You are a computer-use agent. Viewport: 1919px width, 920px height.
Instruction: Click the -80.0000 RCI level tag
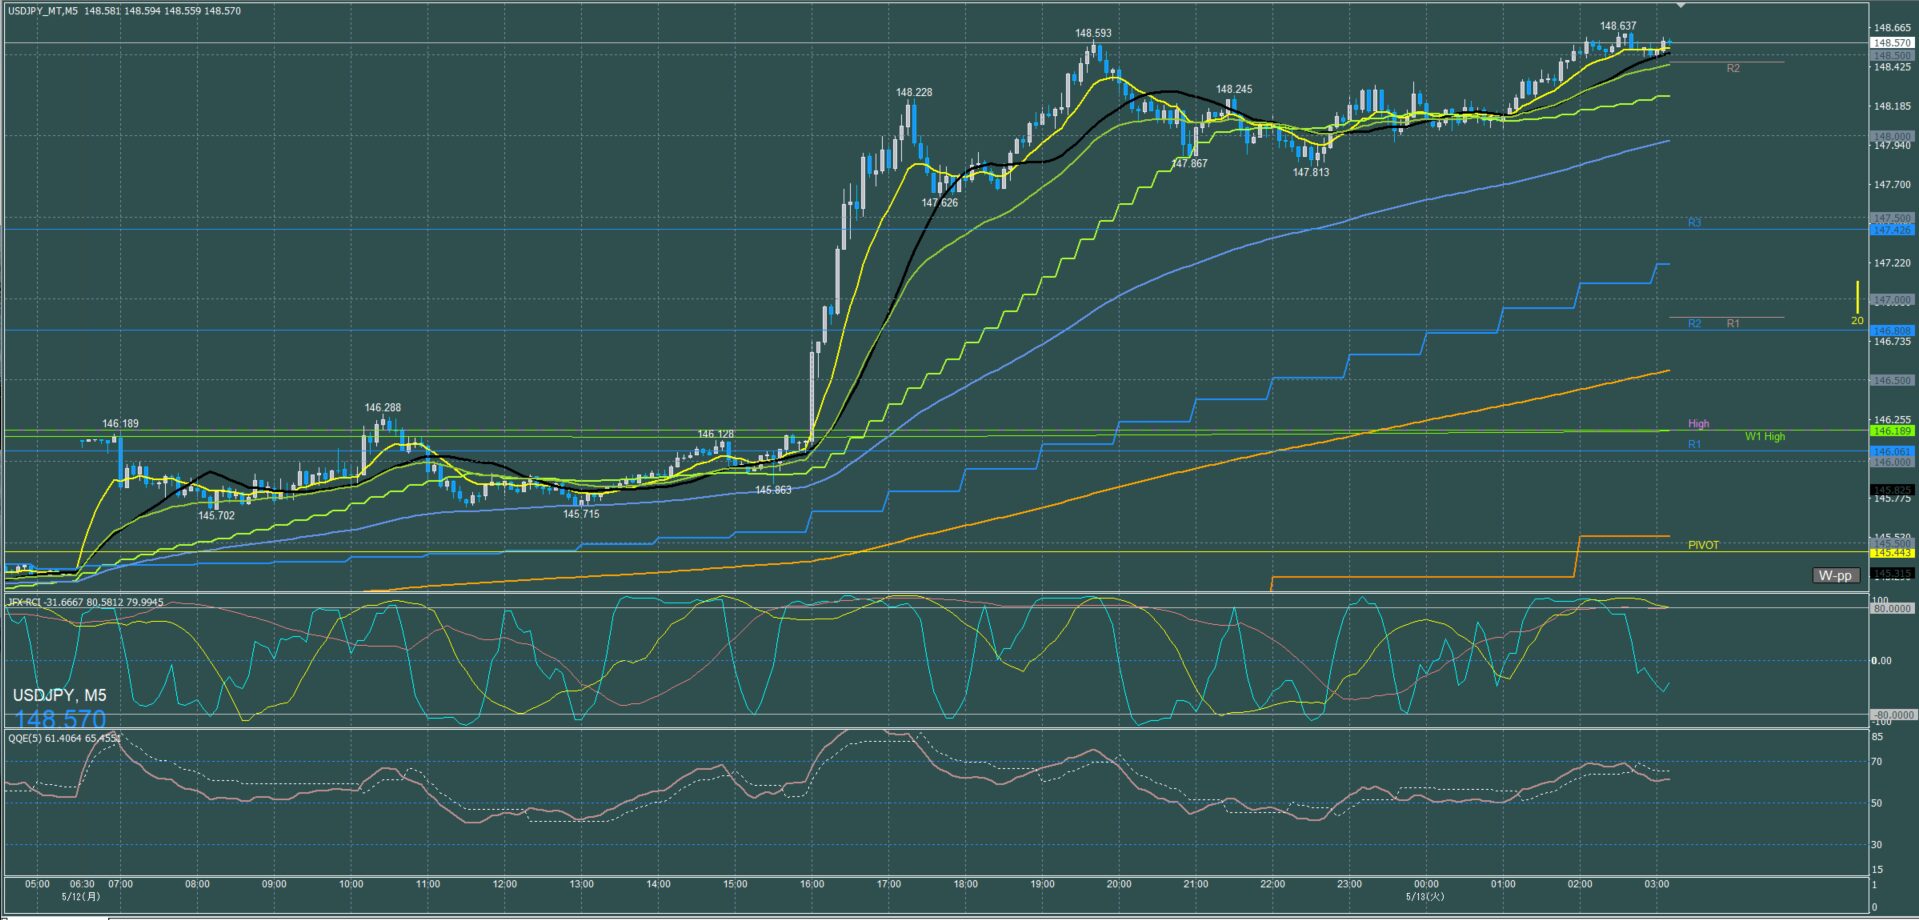1892,715
